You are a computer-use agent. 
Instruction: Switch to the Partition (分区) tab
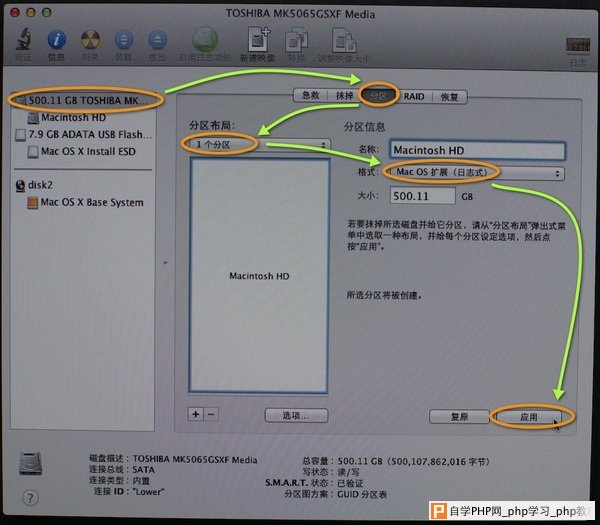pyautogui.click(x=378, y=96)
